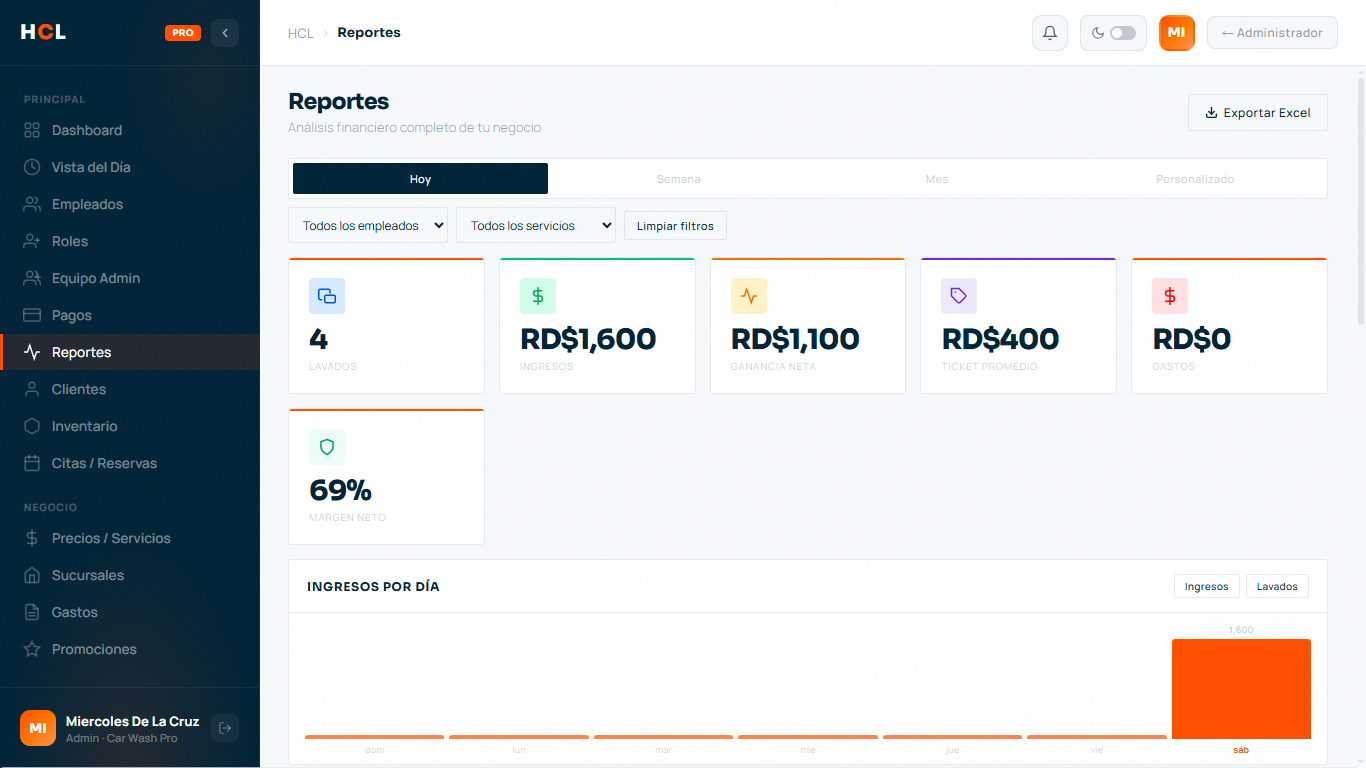
Task: Open the Todos los empleados dropdown
Action: [368, 225]
